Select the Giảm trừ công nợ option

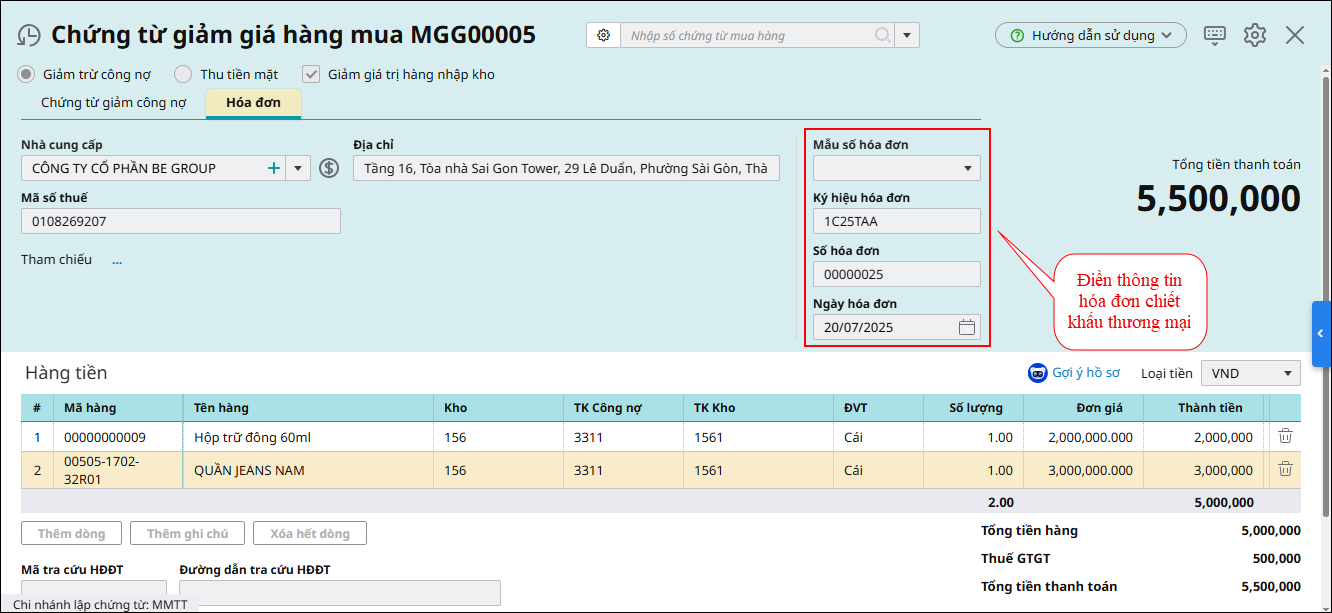click(27, 74)
